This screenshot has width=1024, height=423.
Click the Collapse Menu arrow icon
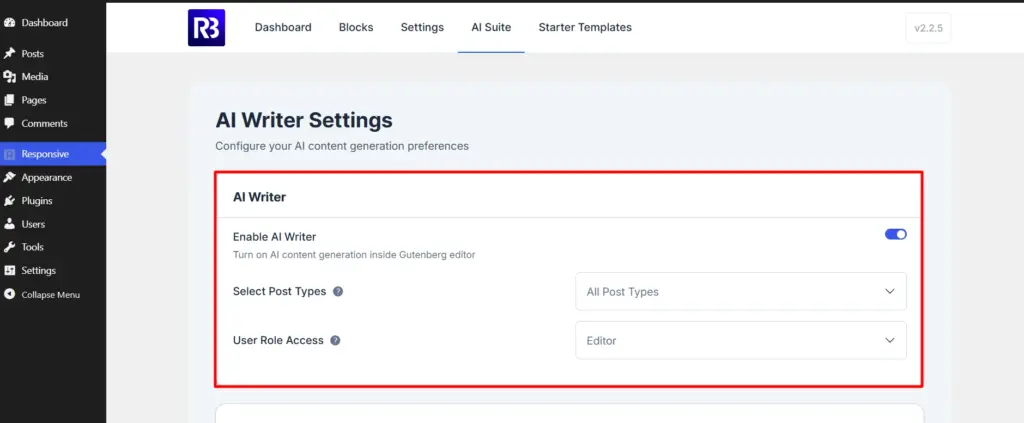[x=9, y=294]
